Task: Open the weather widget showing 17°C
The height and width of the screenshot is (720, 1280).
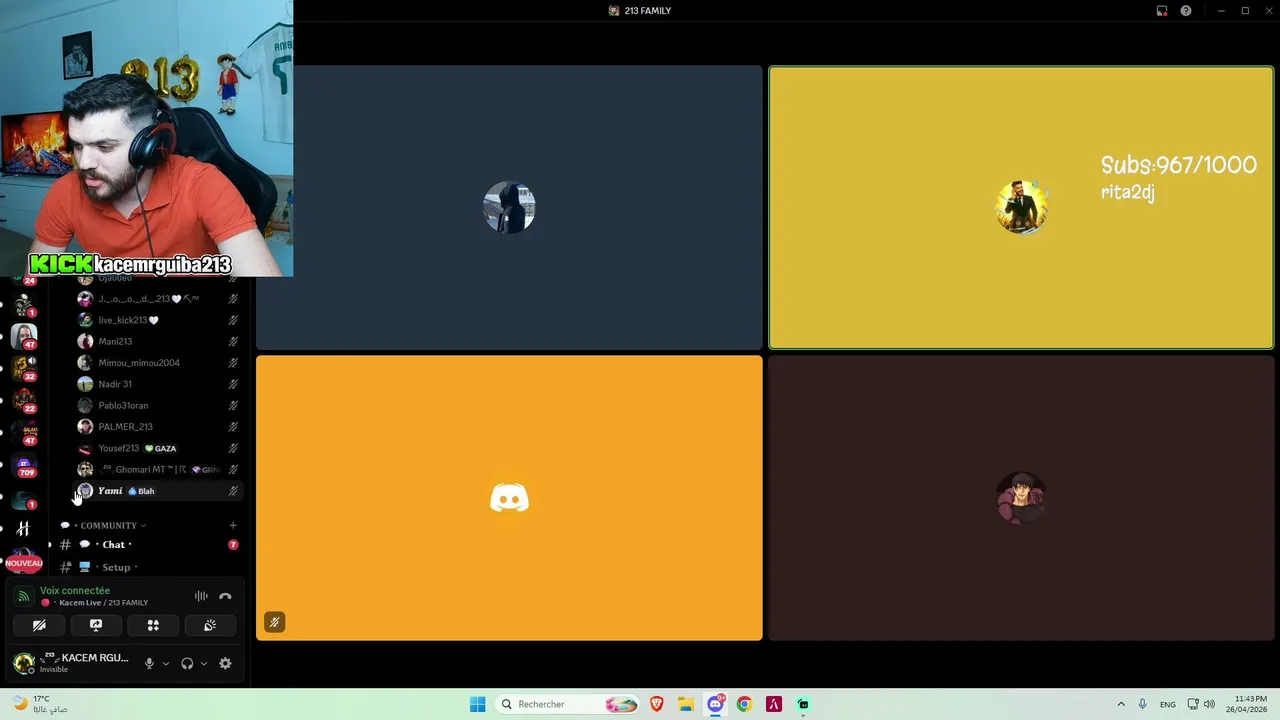Action: tap(38, 704)
